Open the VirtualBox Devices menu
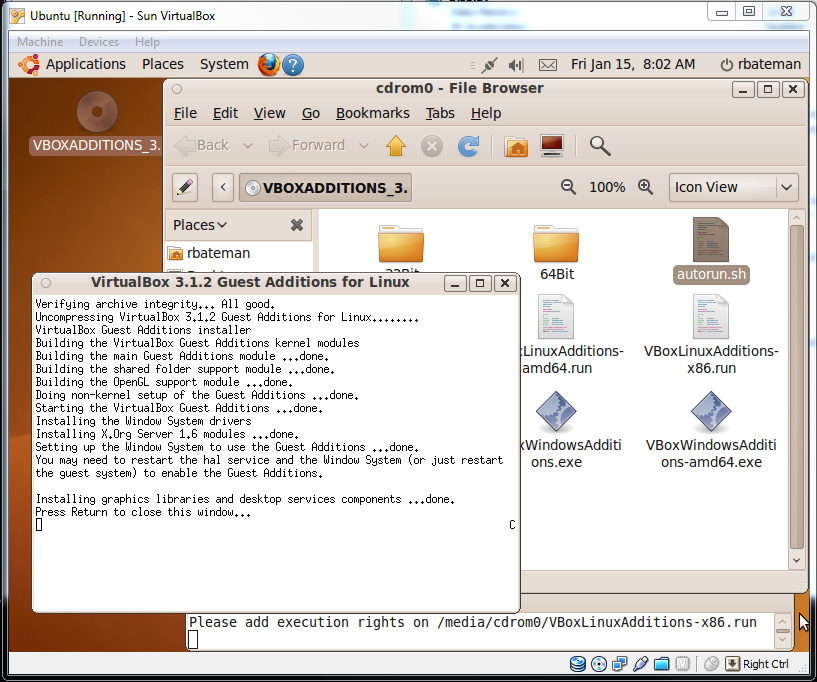Image resolution: width=817 pixels, height=682 pixels. [x=99, y=42]
